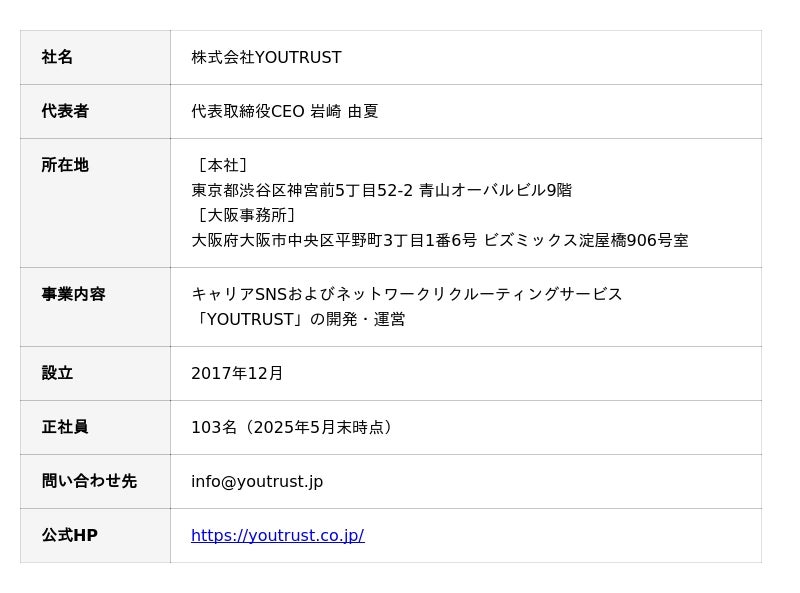Click the 代表者 row header
The image size is (800, 593).
(65, 112)
